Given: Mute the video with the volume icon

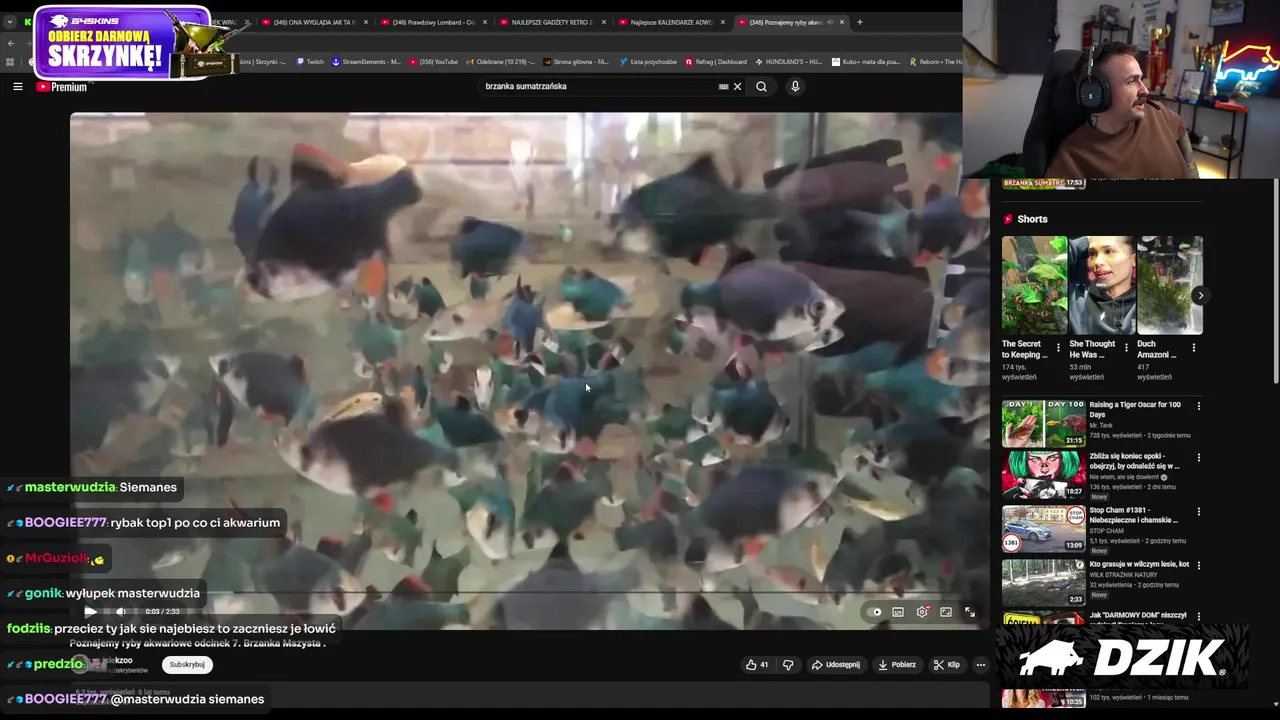Looking at the screenshot, I should [120, 611].
